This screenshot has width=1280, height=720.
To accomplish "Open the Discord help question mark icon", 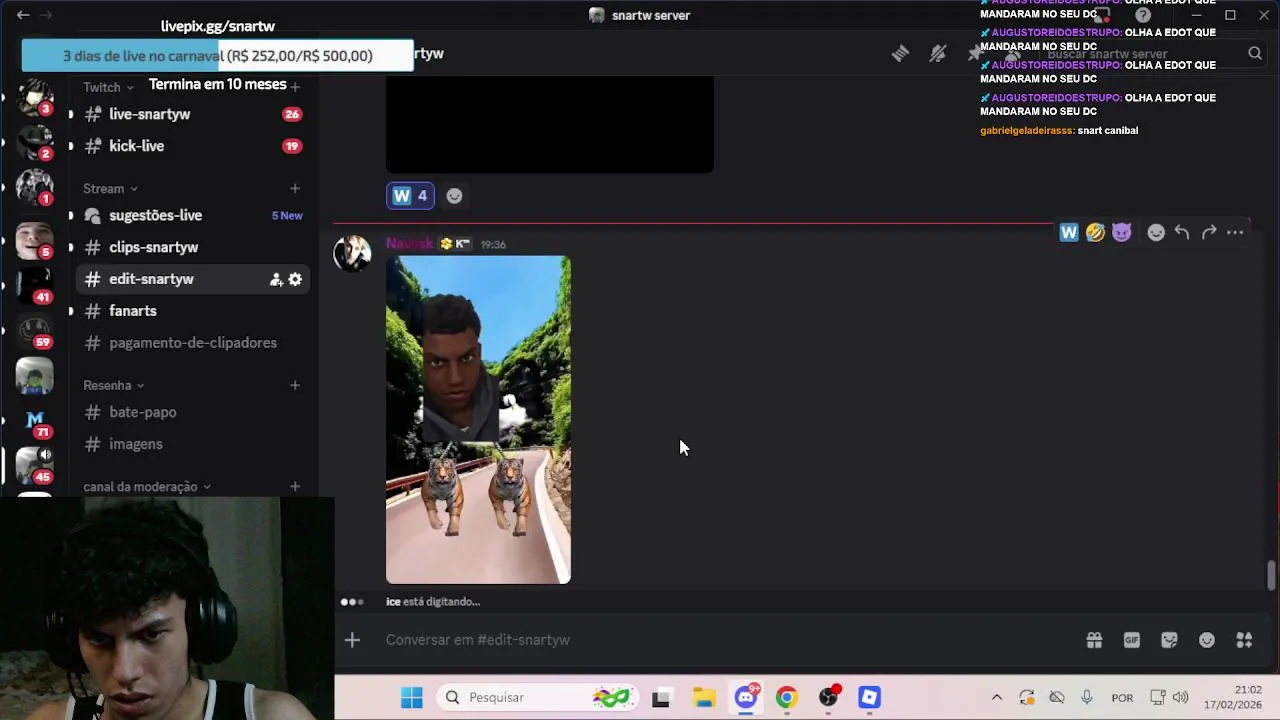I will pos(1143,15).
